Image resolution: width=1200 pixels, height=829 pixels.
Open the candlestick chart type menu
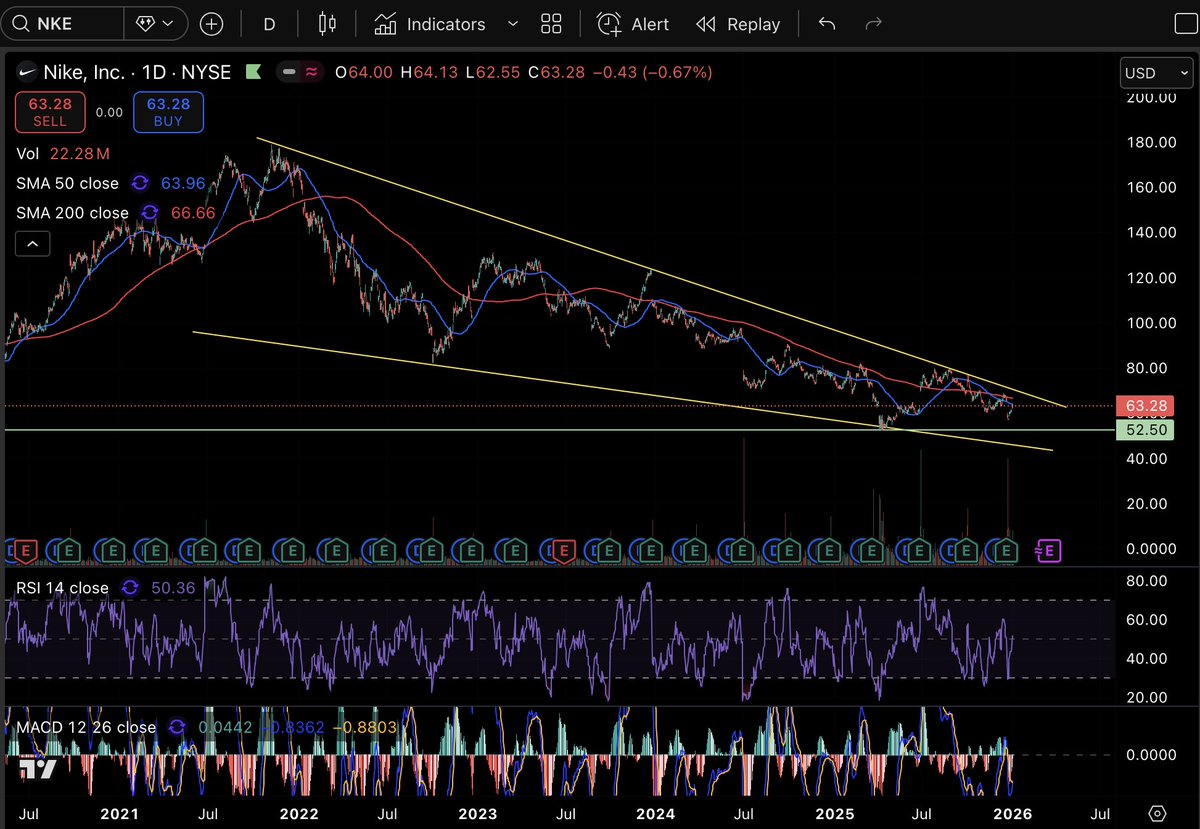(x=327, y=24)
